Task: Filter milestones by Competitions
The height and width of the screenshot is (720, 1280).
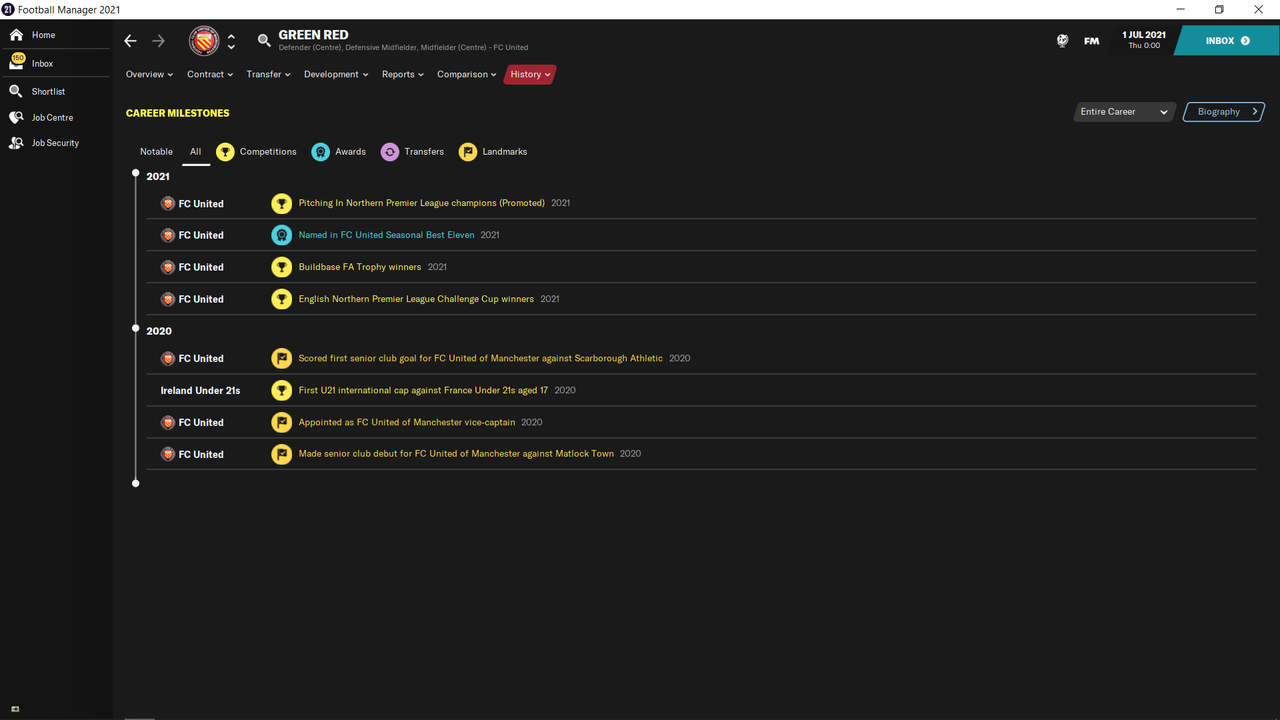Action: click(x=257, y=152)
